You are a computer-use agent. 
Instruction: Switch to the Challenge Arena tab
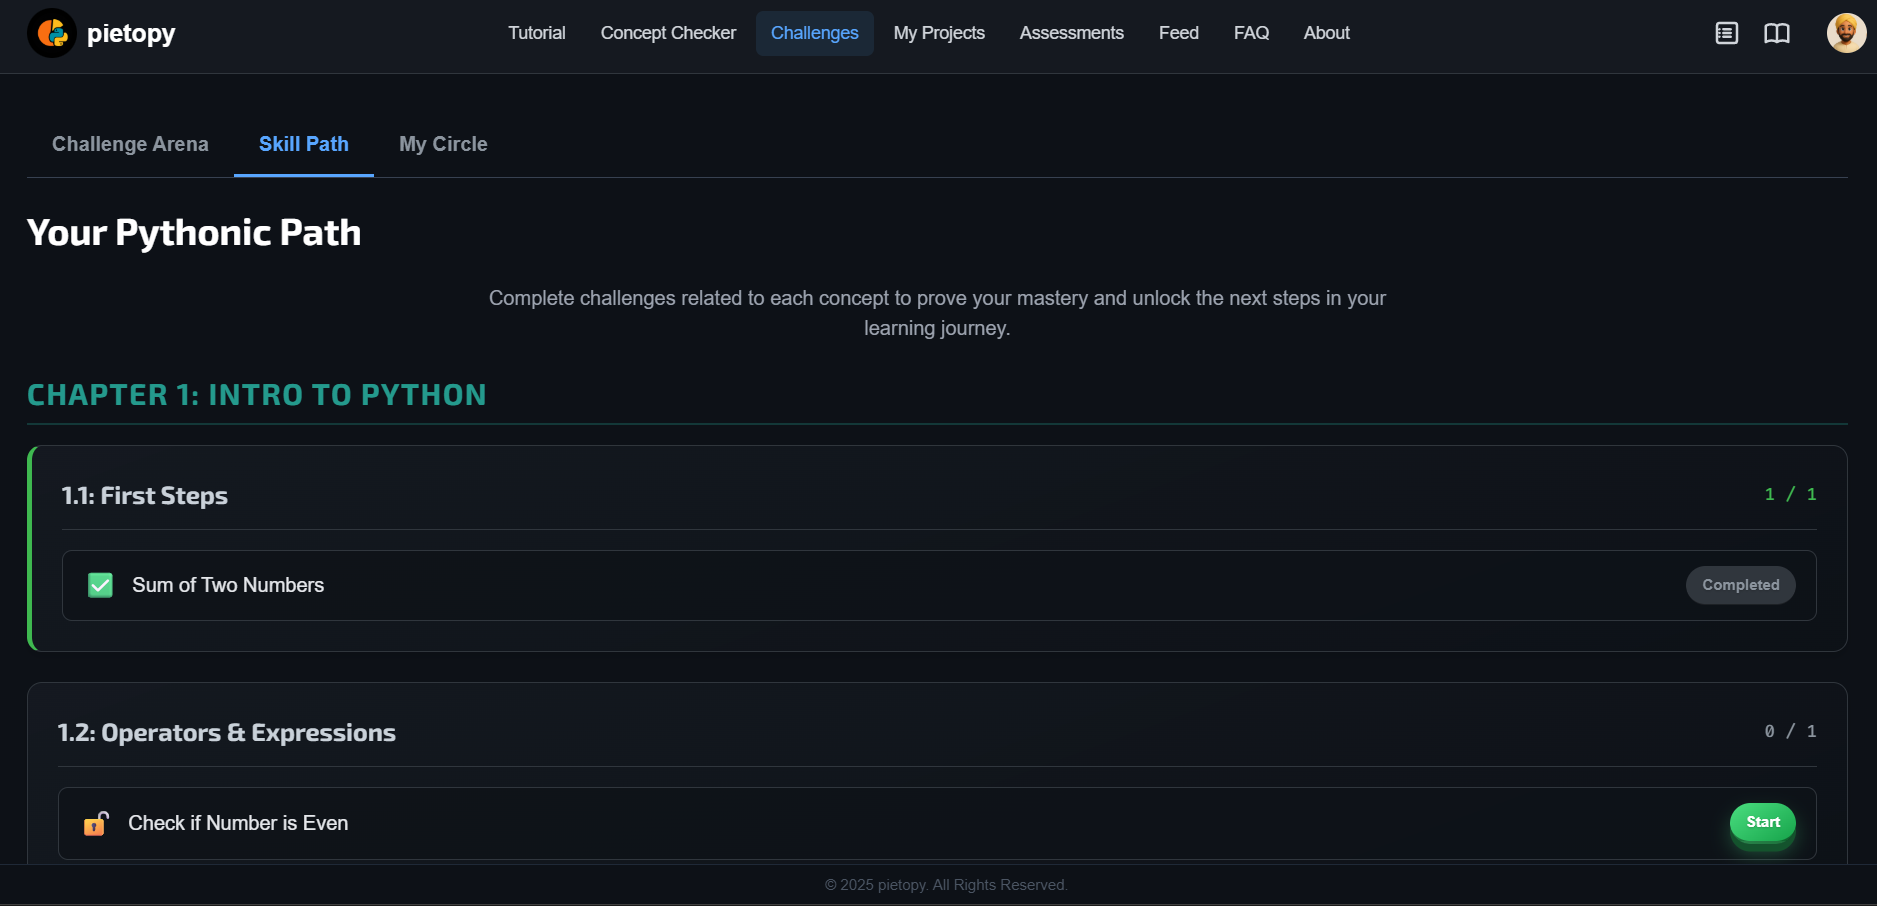(x=130, y=144)
